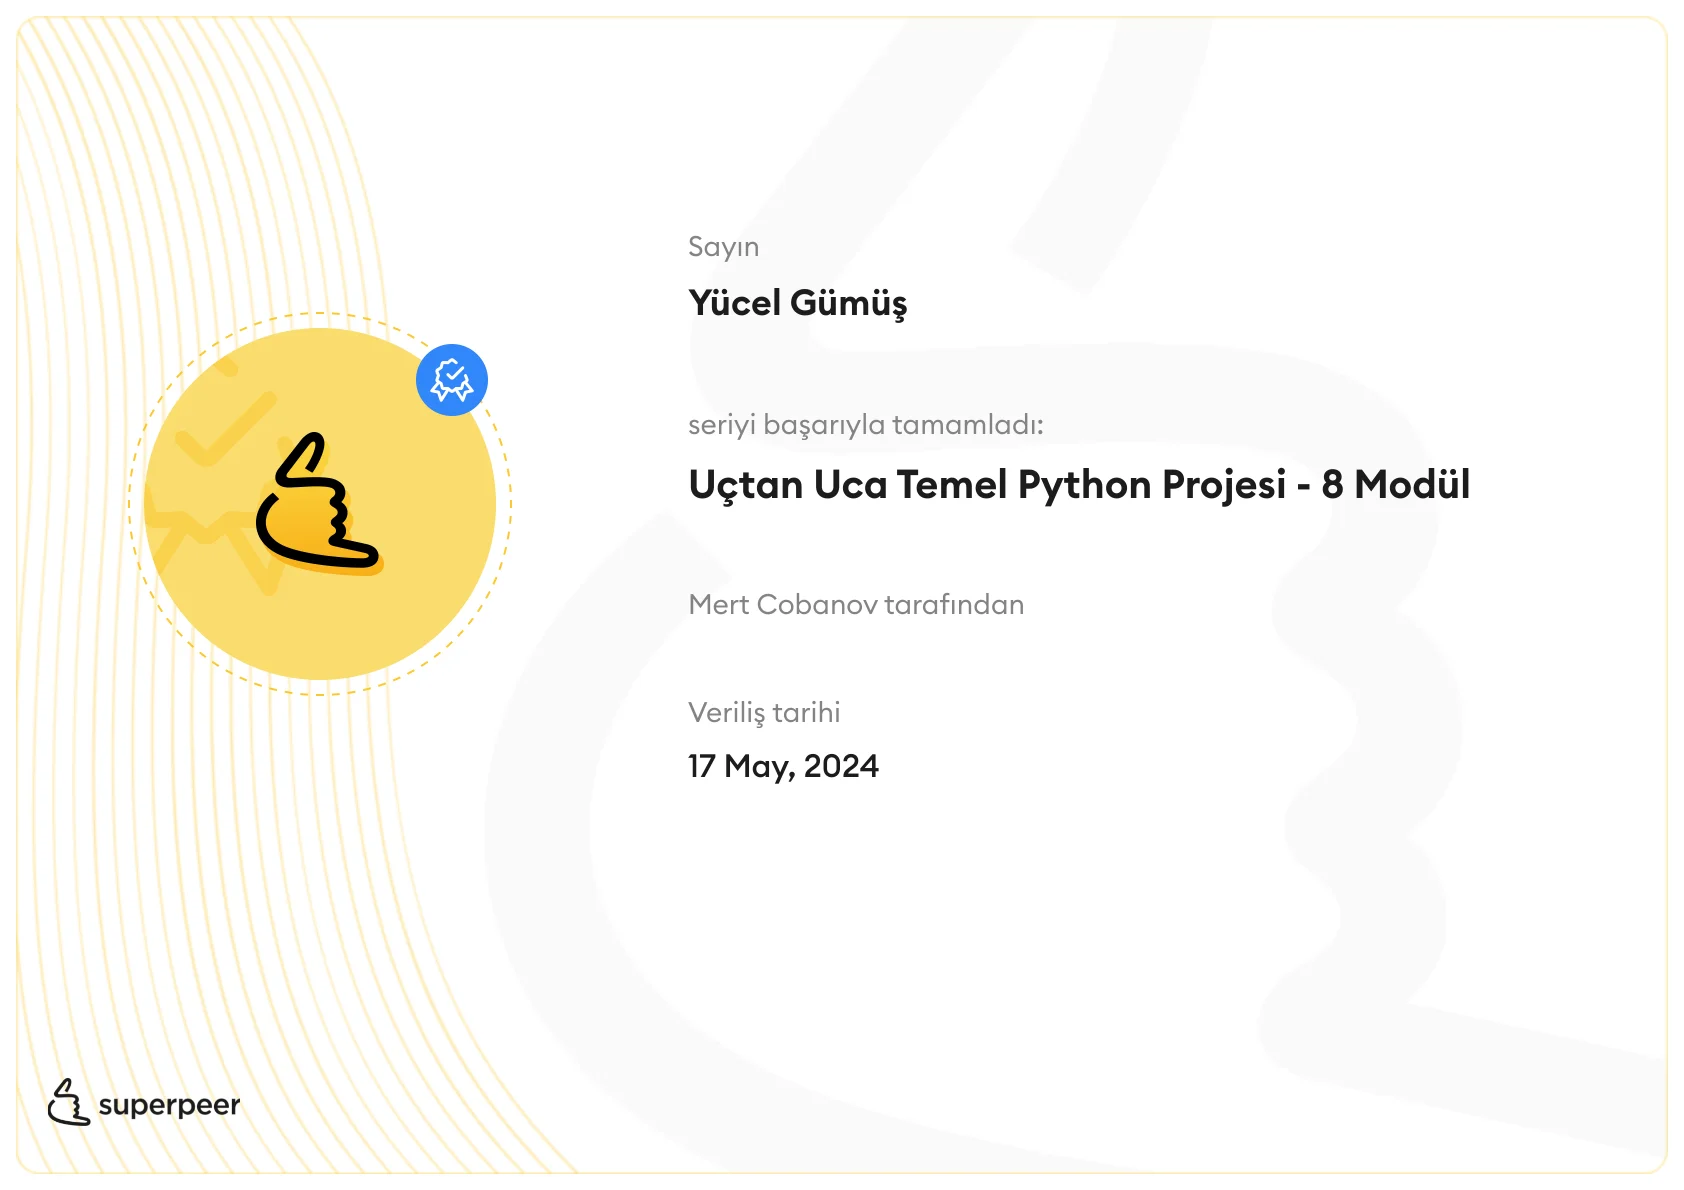Click the instructor line "Mert Cobanov tarafından"
This screenshot has height=1190, width=1684.
856,604
